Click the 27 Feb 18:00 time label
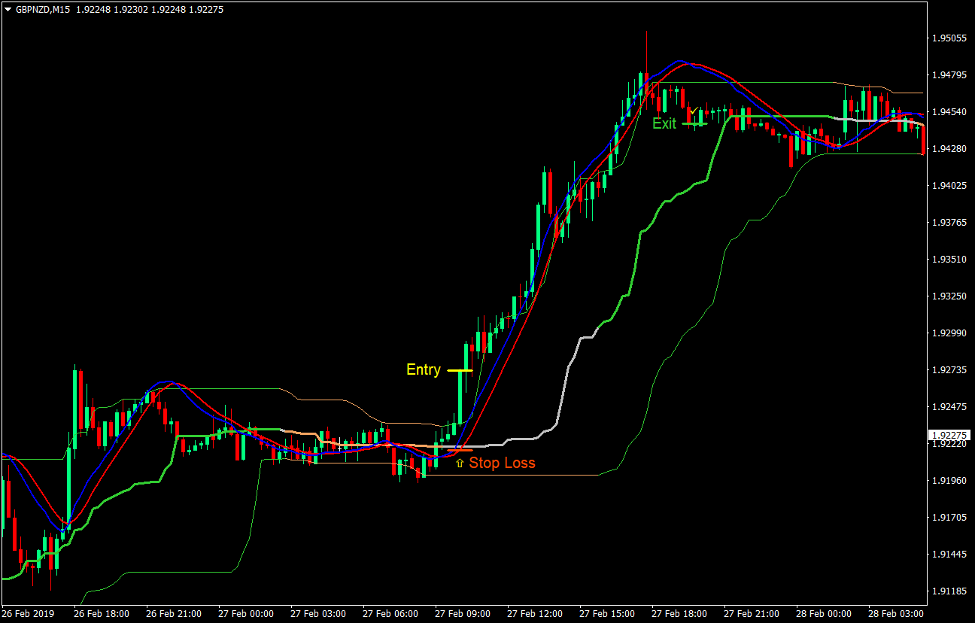977x625 pixels. (678, 612)
